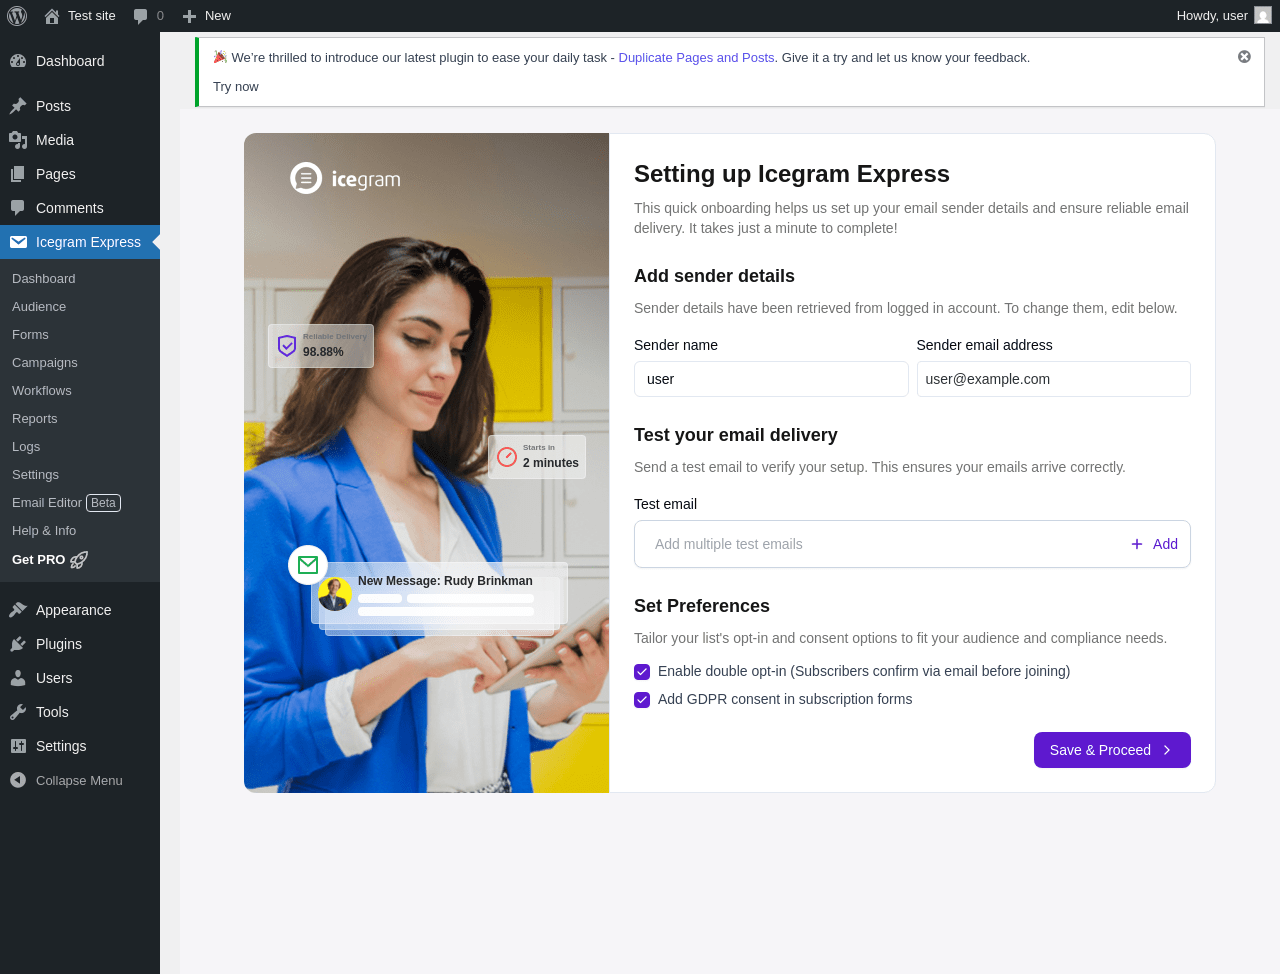Click the Media icon in sidebar
Screen dimensions: 1280x974
pyautogui.click(x=18, y=140)
